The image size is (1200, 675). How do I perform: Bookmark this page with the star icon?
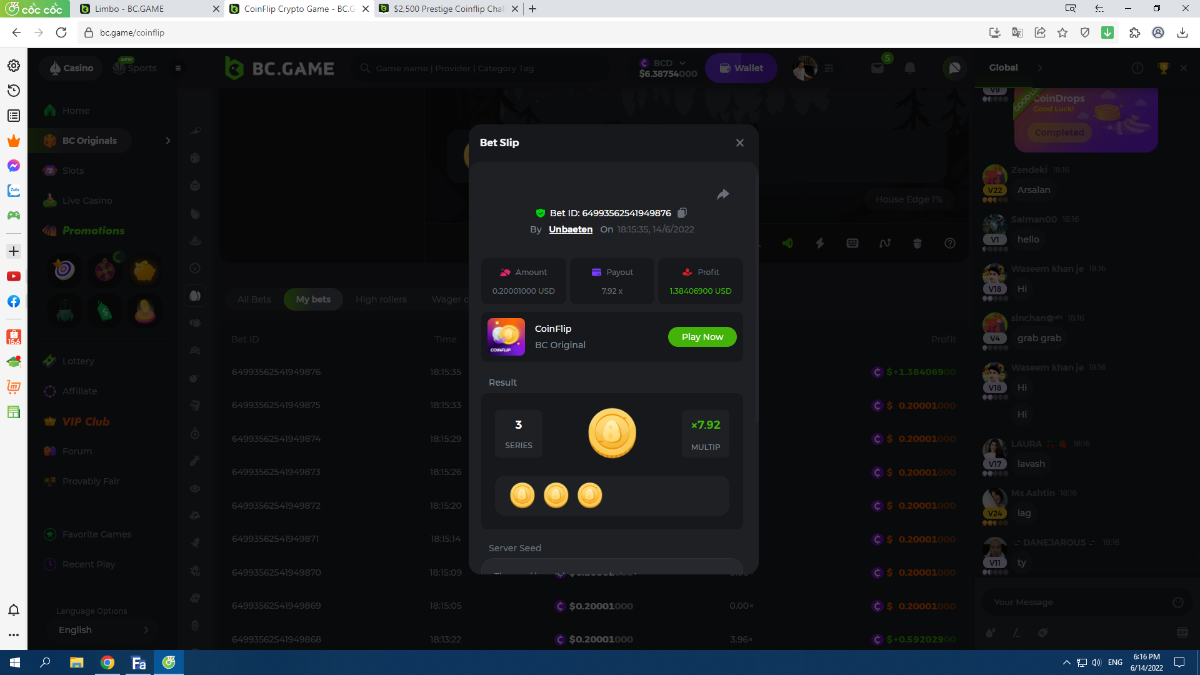tap(1062, 32)
